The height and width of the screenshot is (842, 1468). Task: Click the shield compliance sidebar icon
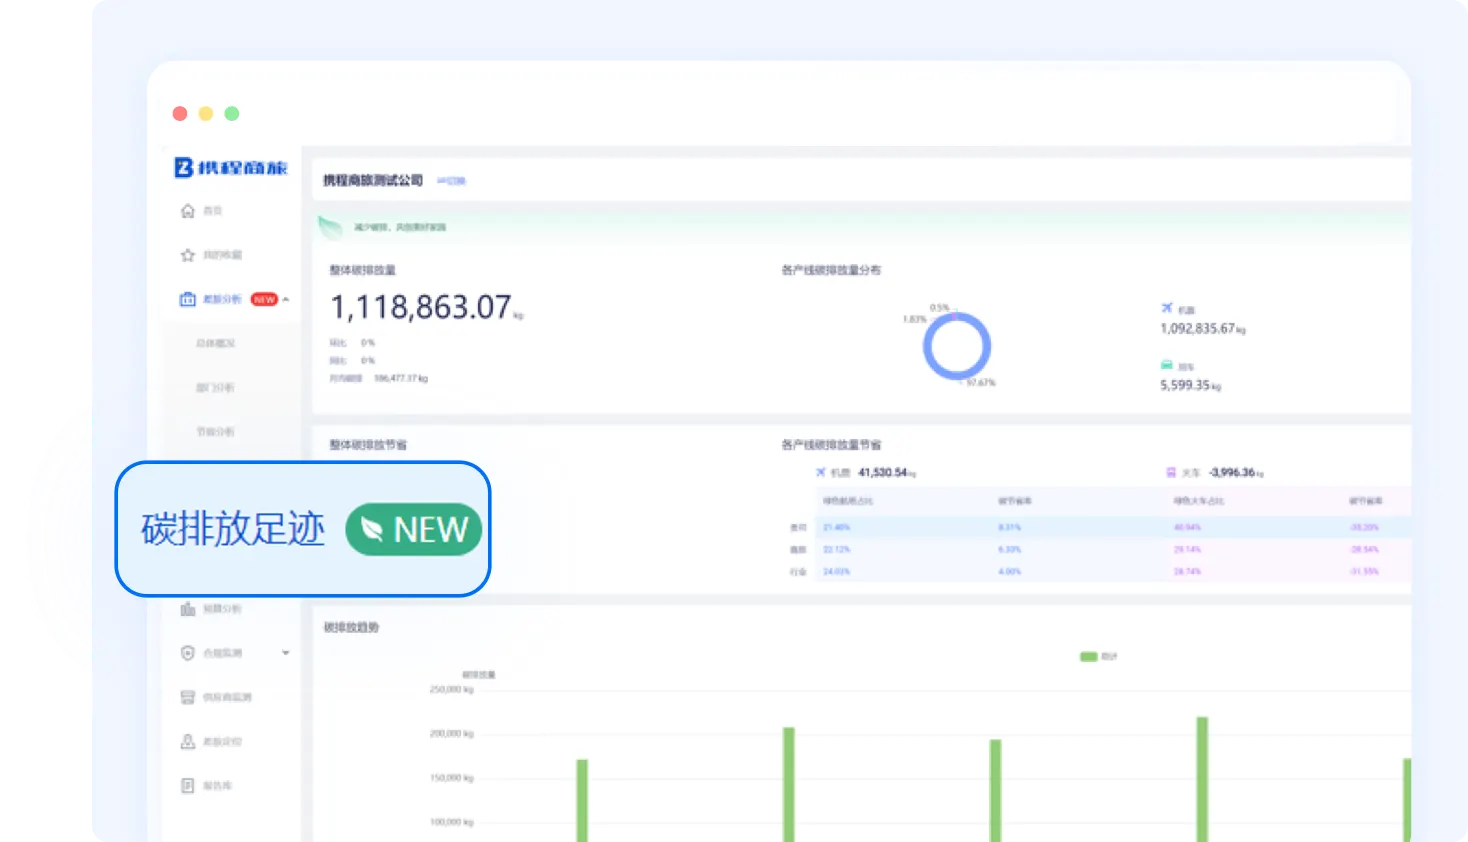pyautogui.click(x=187, y=653)
